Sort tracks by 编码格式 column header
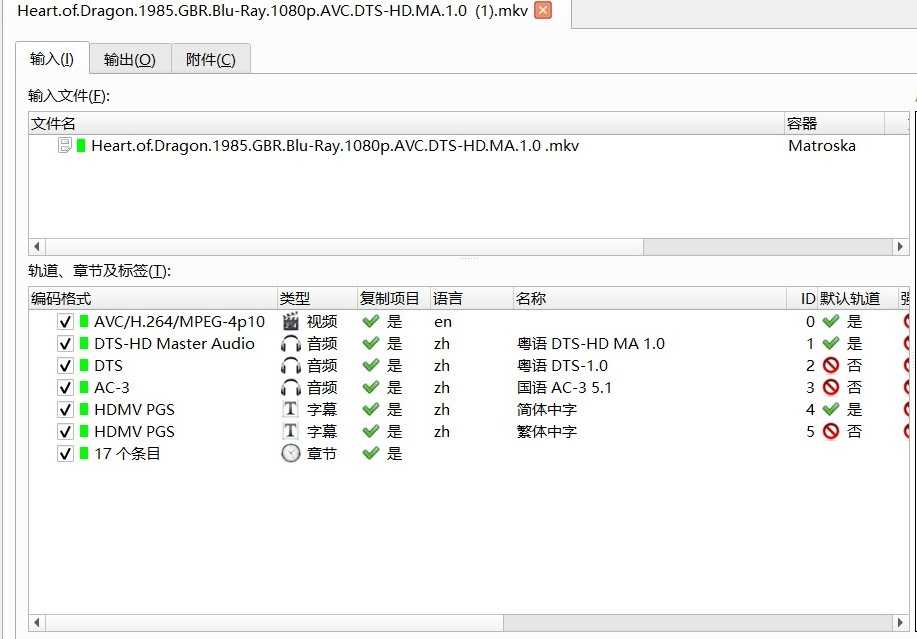The height and width of the screenshot is (639, 917). tap(153, 299)
